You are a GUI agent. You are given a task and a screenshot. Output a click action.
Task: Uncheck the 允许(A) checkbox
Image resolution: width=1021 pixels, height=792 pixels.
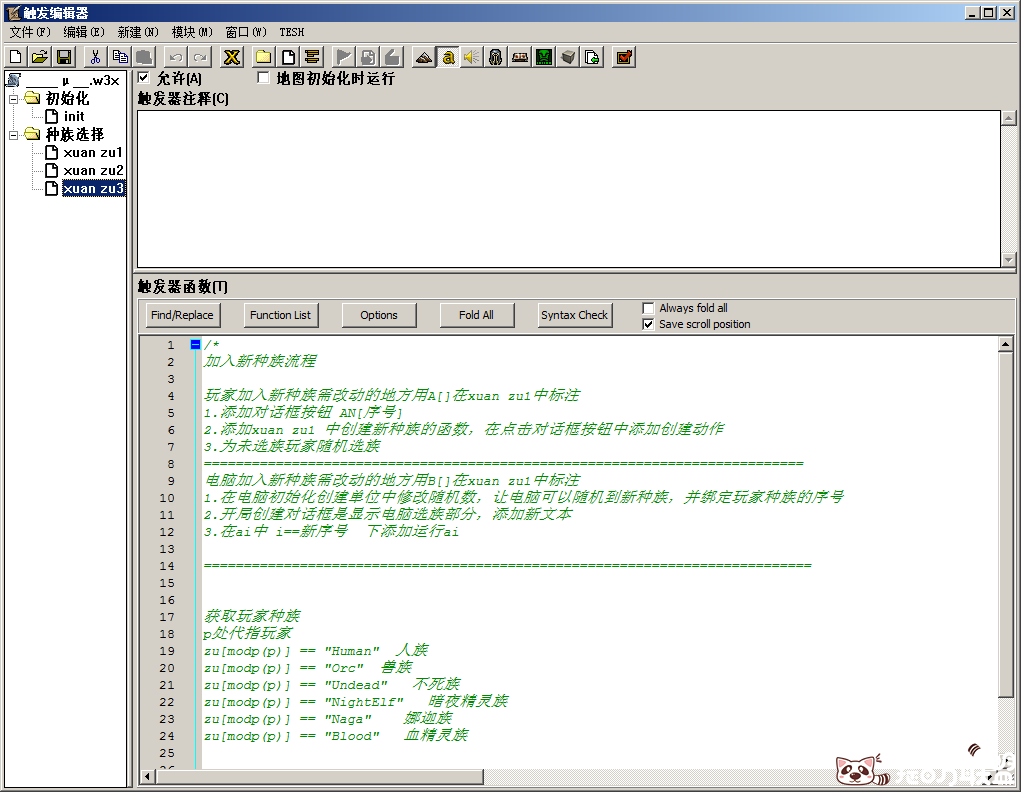click(141, 78)
